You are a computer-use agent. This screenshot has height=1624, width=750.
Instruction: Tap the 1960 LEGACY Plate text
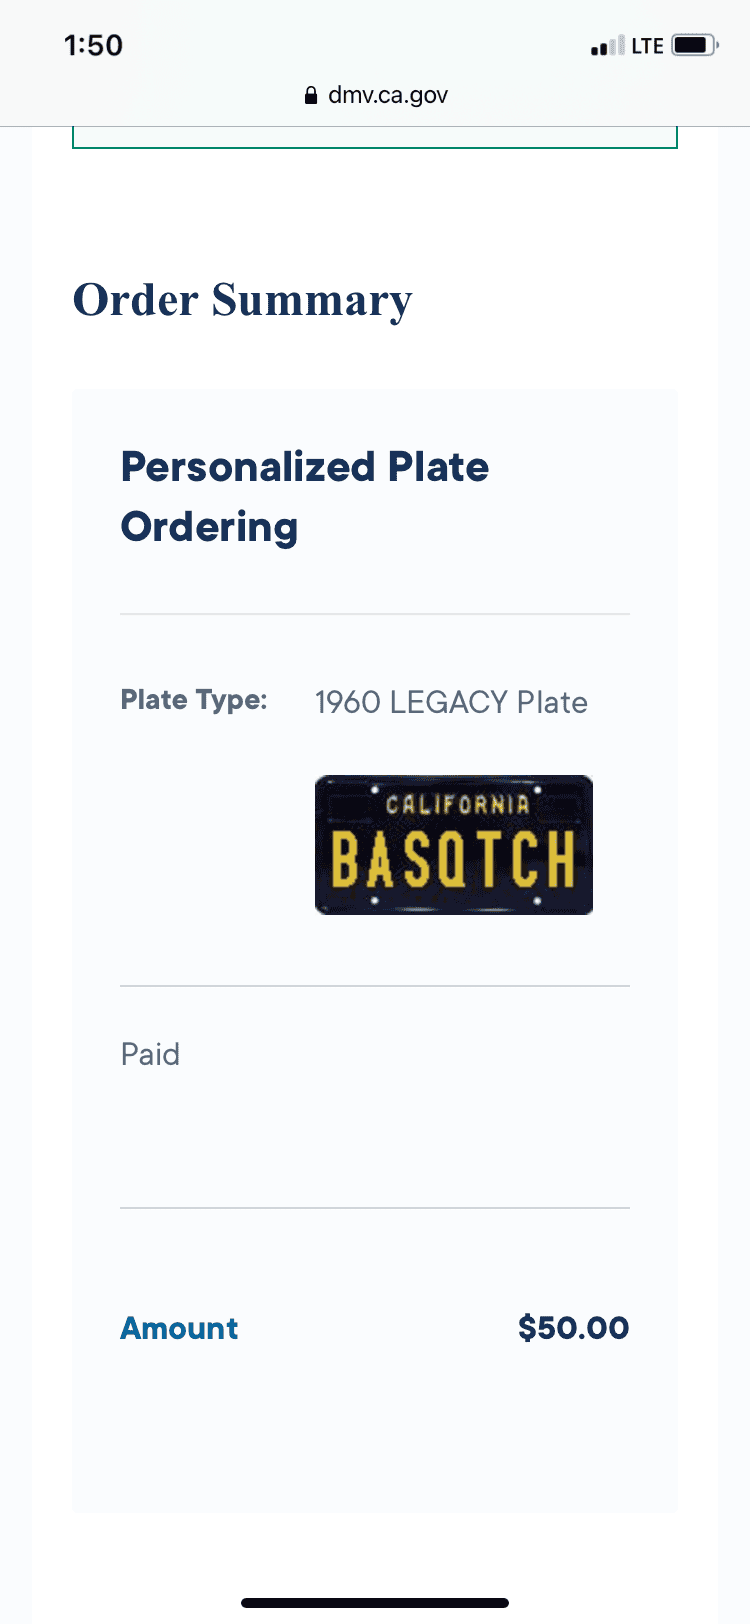[451, 702]
